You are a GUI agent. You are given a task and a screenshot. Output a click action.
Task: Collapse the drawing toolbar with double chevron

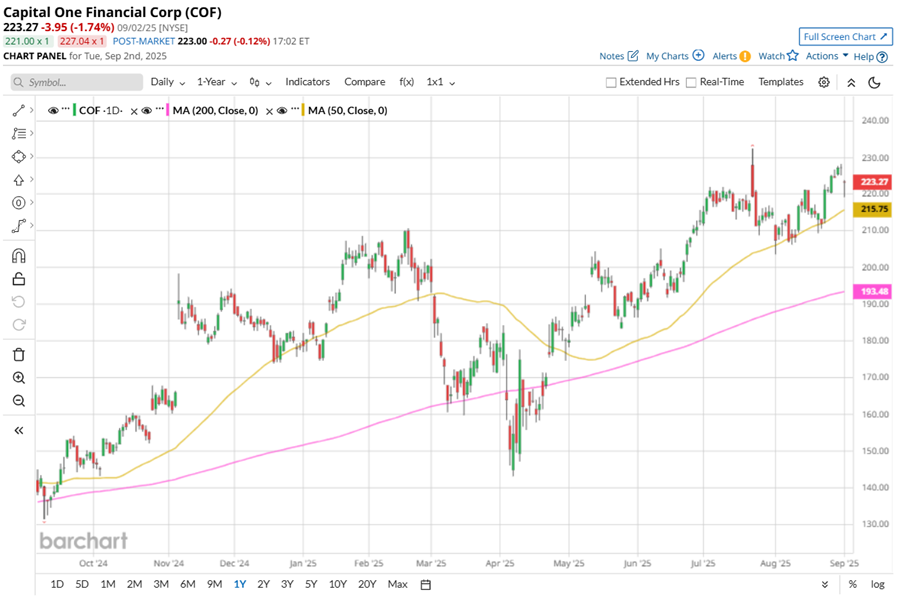18,431
